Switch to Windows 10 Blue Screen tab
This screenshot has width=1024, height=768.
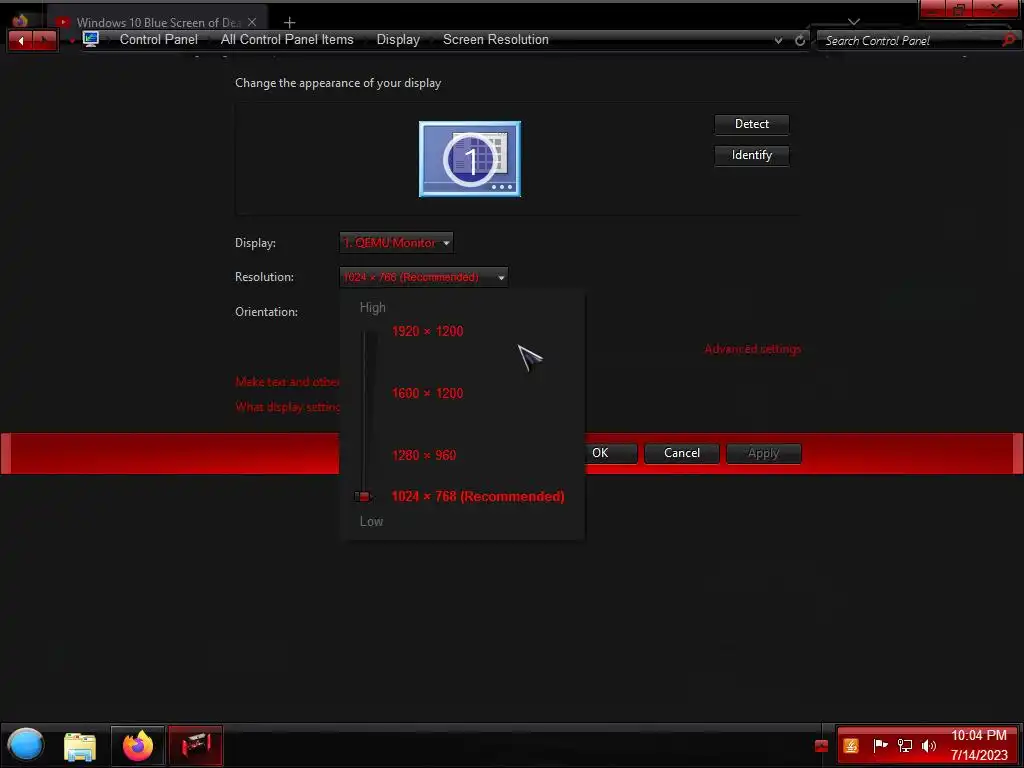(159, 22)
